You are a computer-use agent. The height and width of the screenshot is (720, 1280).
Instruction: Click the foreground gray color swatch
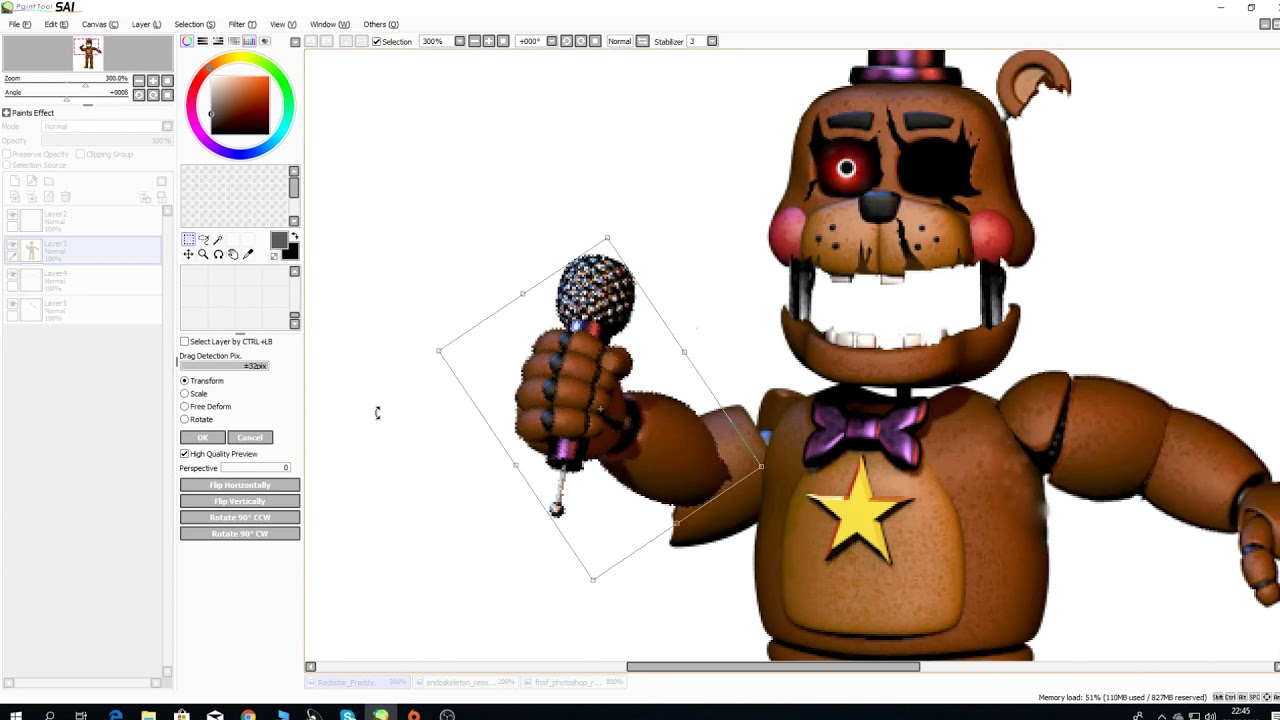coord(278,242)
